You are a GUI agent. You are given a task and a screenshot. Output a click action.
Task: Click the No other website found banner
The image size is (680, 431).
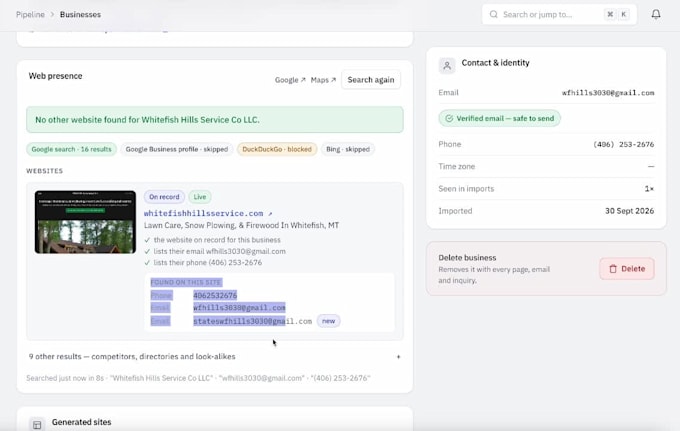tap(215, 120)
